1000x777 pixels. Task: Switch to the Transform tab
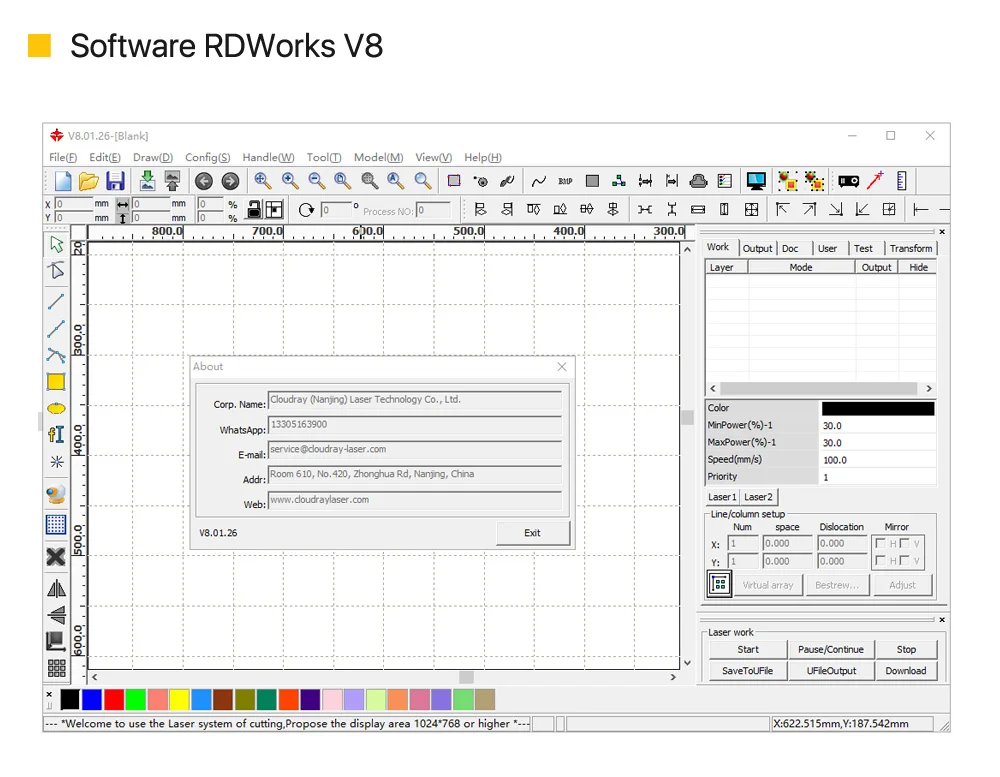pyautogui.click(x=911, y=249)
